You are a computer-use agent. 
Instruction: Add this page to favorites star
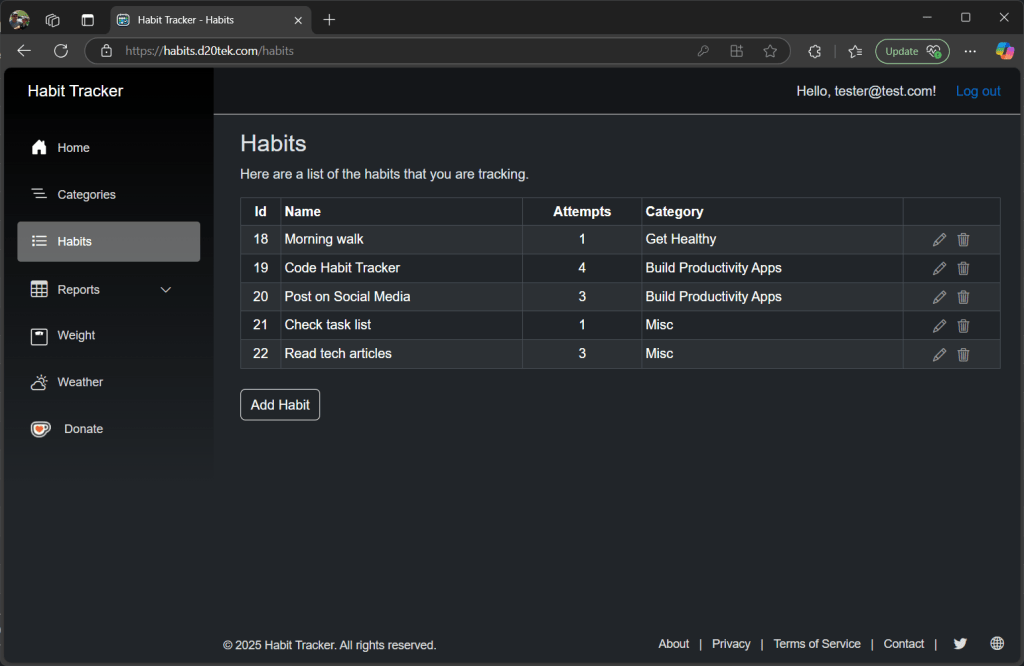click(x=769, y=51)
